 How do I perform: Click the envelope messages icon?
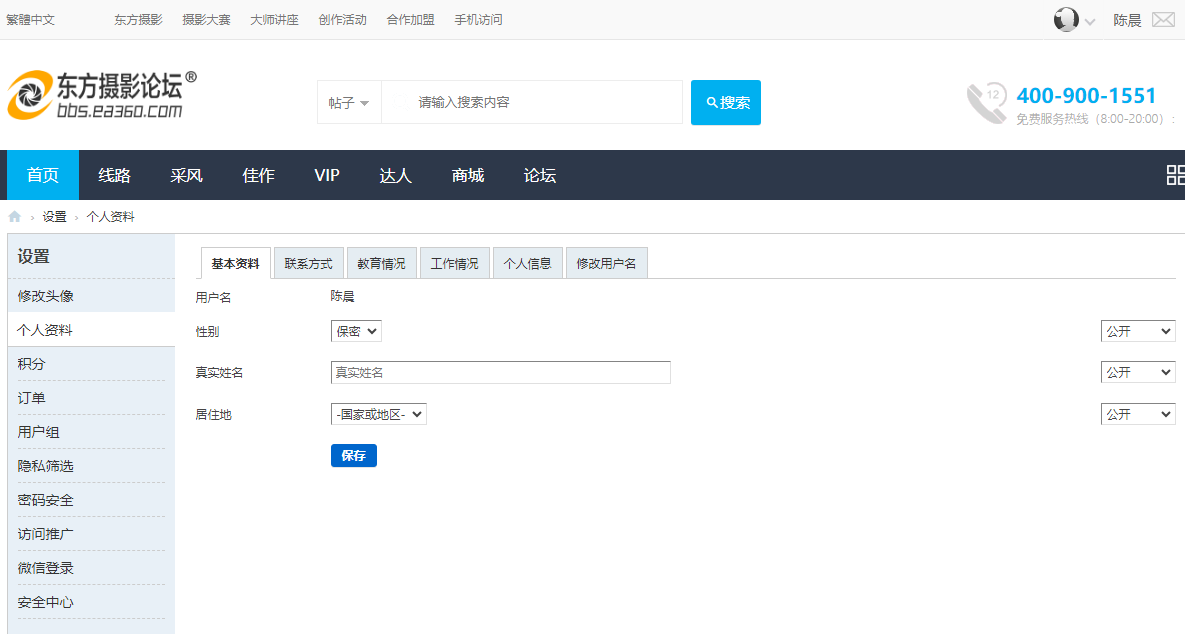tap(1163, 20)
